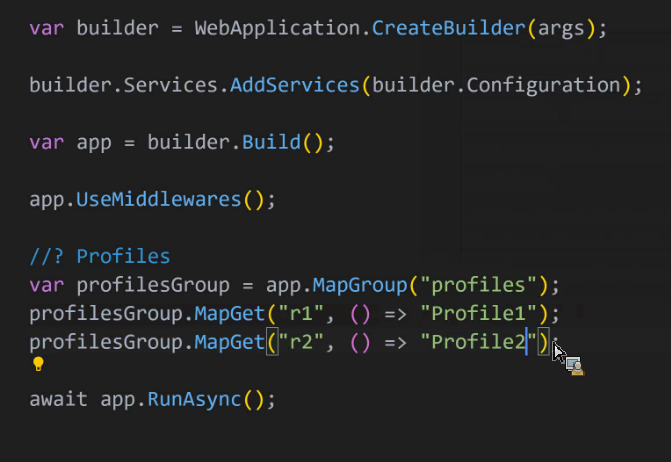This screenshot has height=462, width=671.
Task: Click the "r2" route string
Action: 301,342
